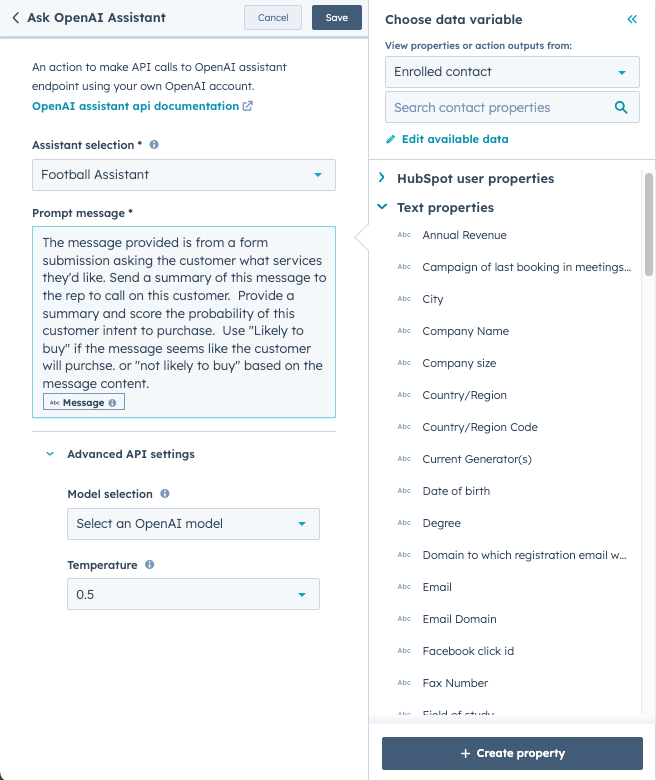Click the info icon next to Temperature
The width and height of the screenshot is (656, 780).
click(149, 565)
